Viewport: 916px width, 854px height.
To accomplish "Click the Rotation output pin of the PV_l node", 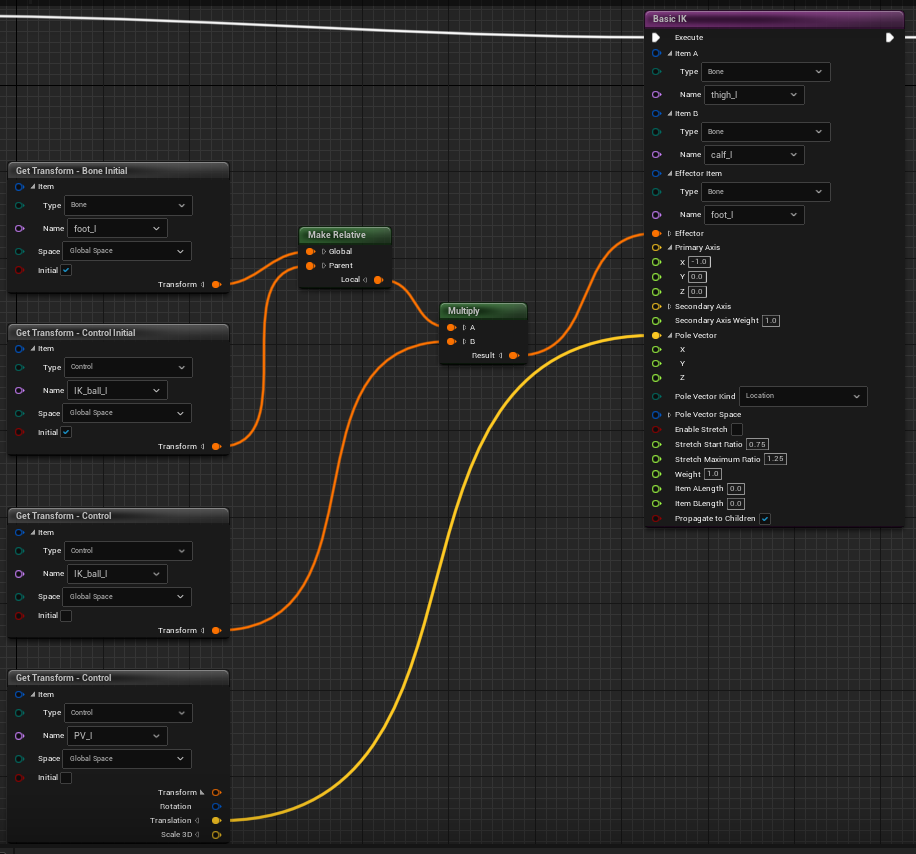I will 216,806.
